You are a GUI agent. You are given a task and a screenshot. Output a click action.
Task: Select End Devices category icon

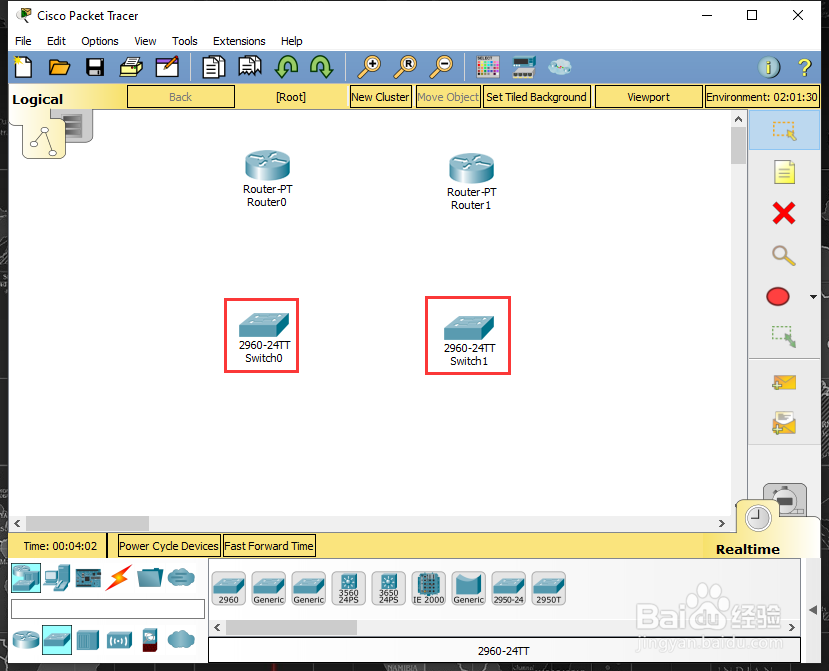tap(57, 577)
